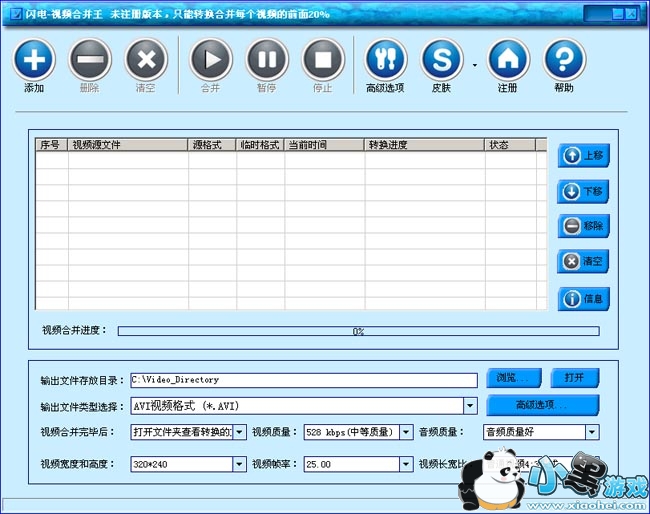Click the 输出文件存放目录 path field
Viewport: 650px width, 514px height.
coord(303,380)
